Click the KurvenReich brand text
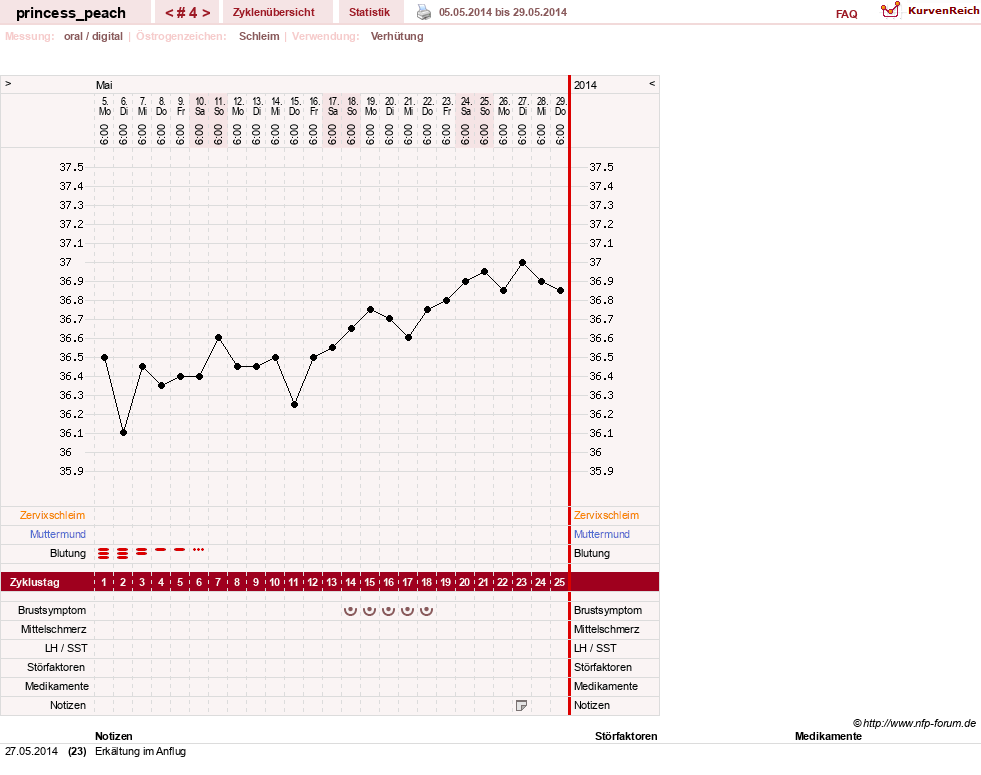 click(x=943, y=11)
